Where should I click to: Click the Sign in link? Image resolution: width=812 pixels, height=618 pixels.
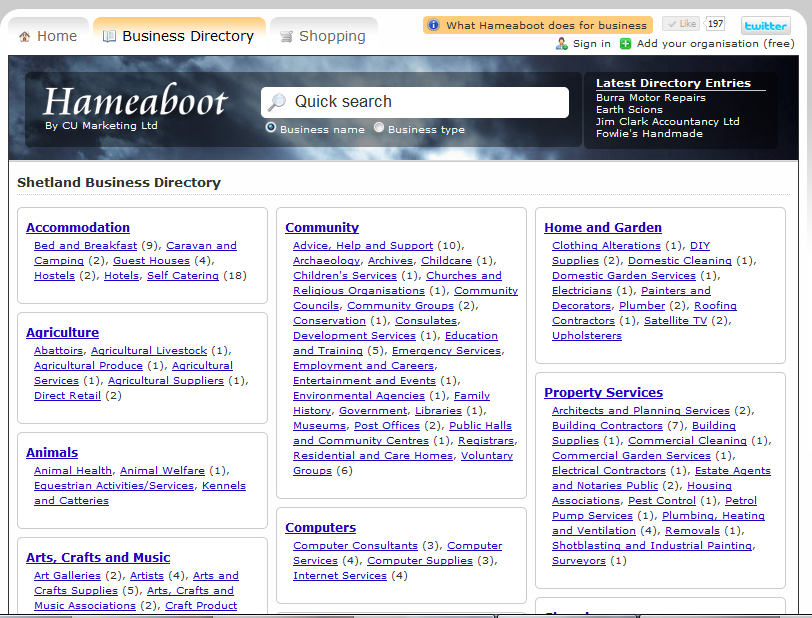pyautogui.click(x=591, y=44)
